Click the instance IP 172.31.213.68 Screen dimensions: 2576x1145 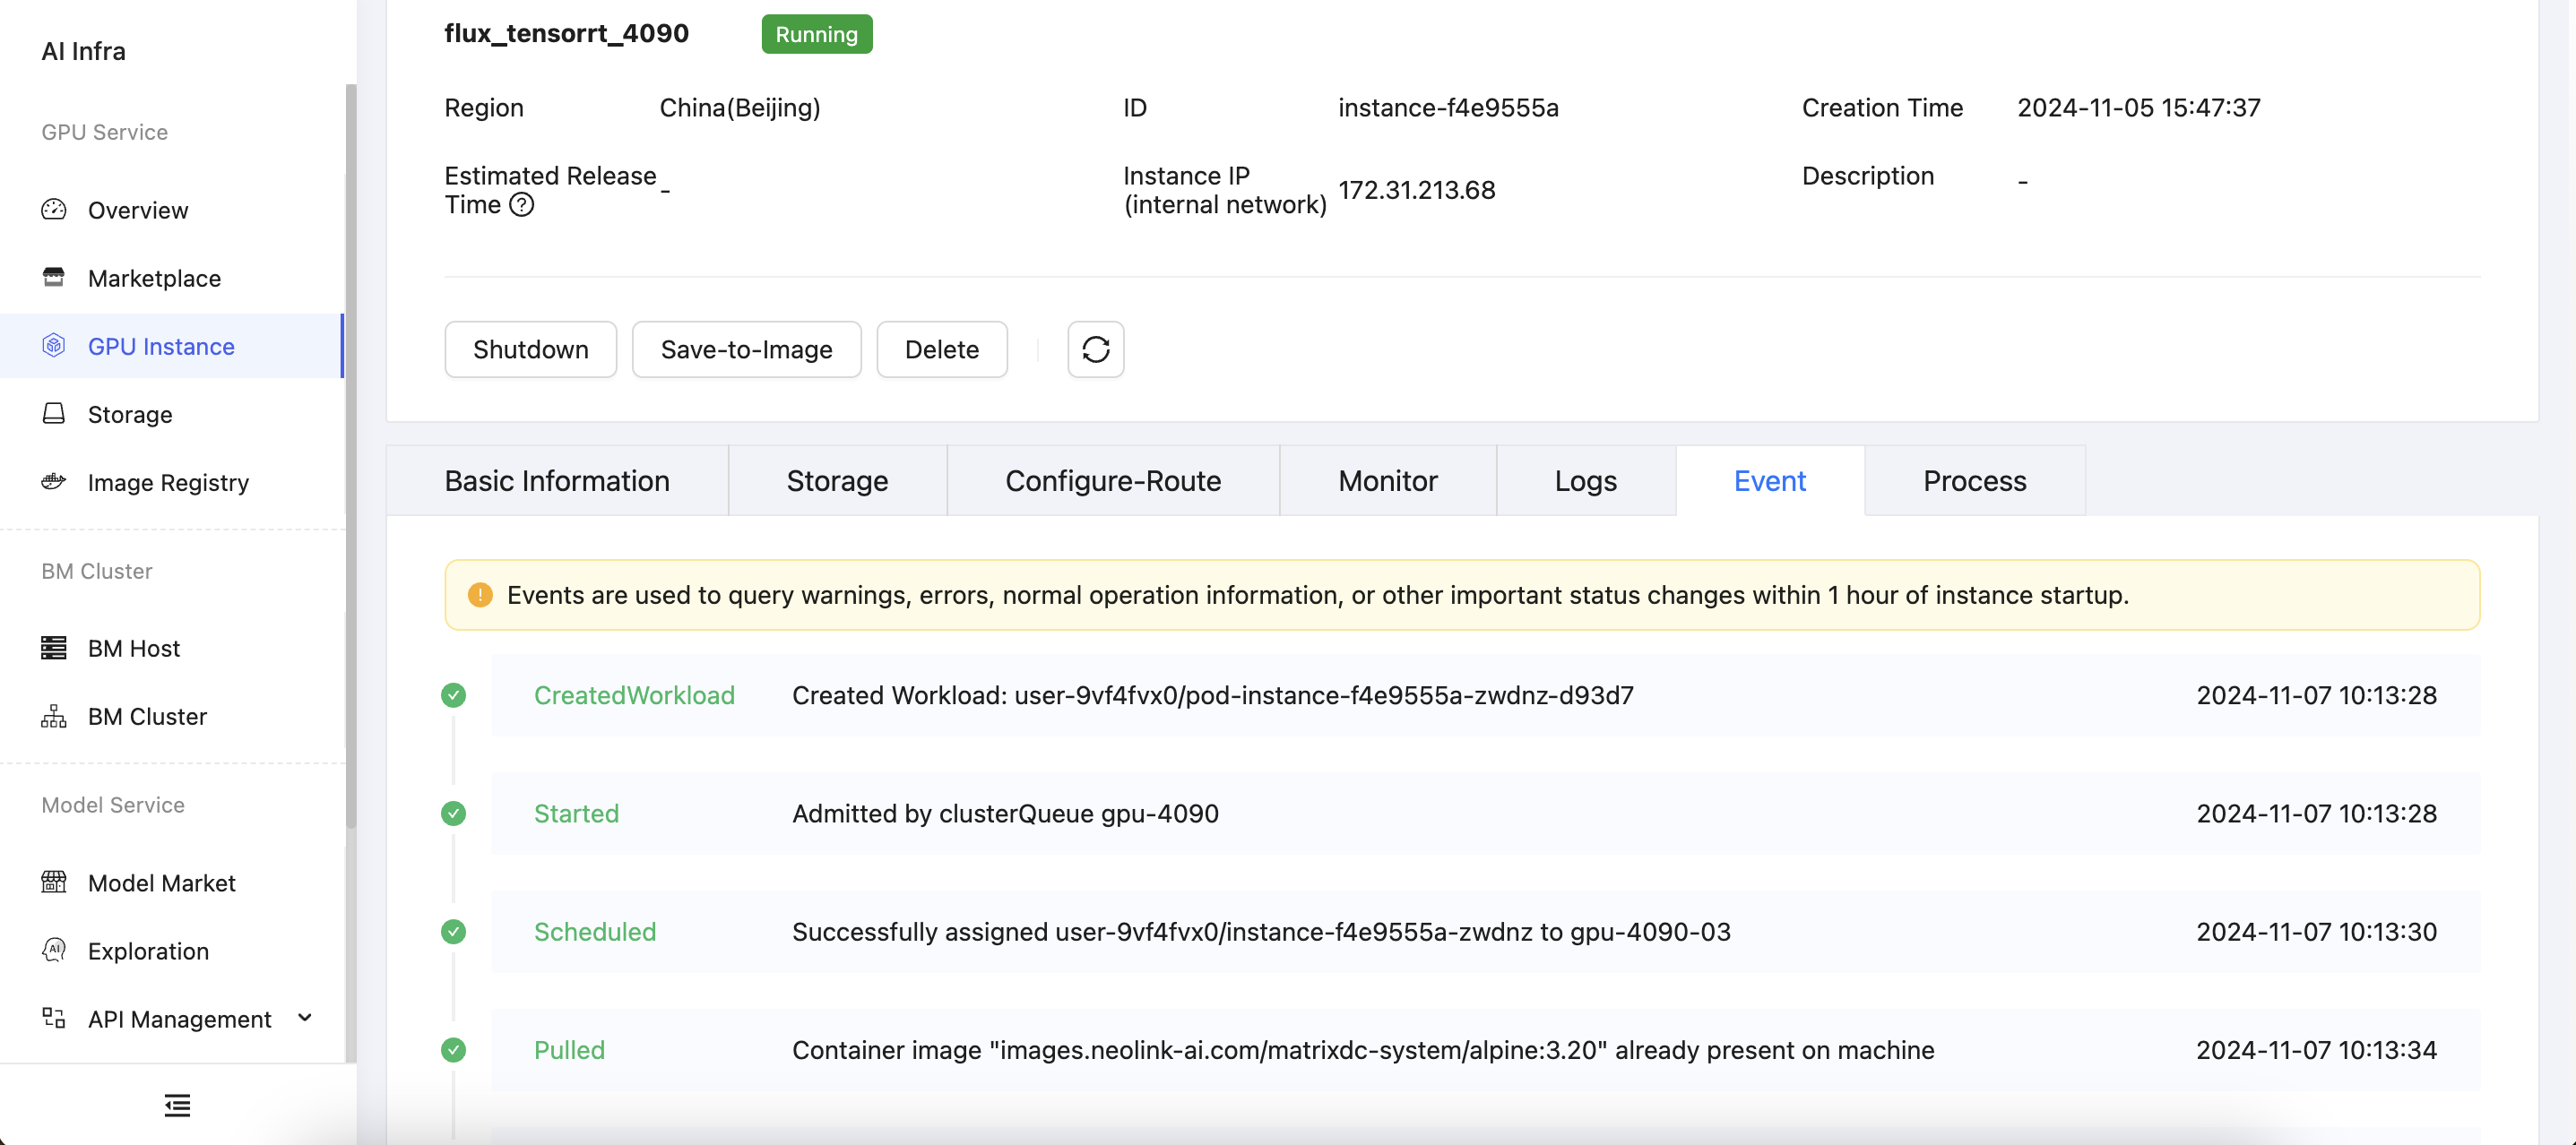click(x=1416, y=190)
